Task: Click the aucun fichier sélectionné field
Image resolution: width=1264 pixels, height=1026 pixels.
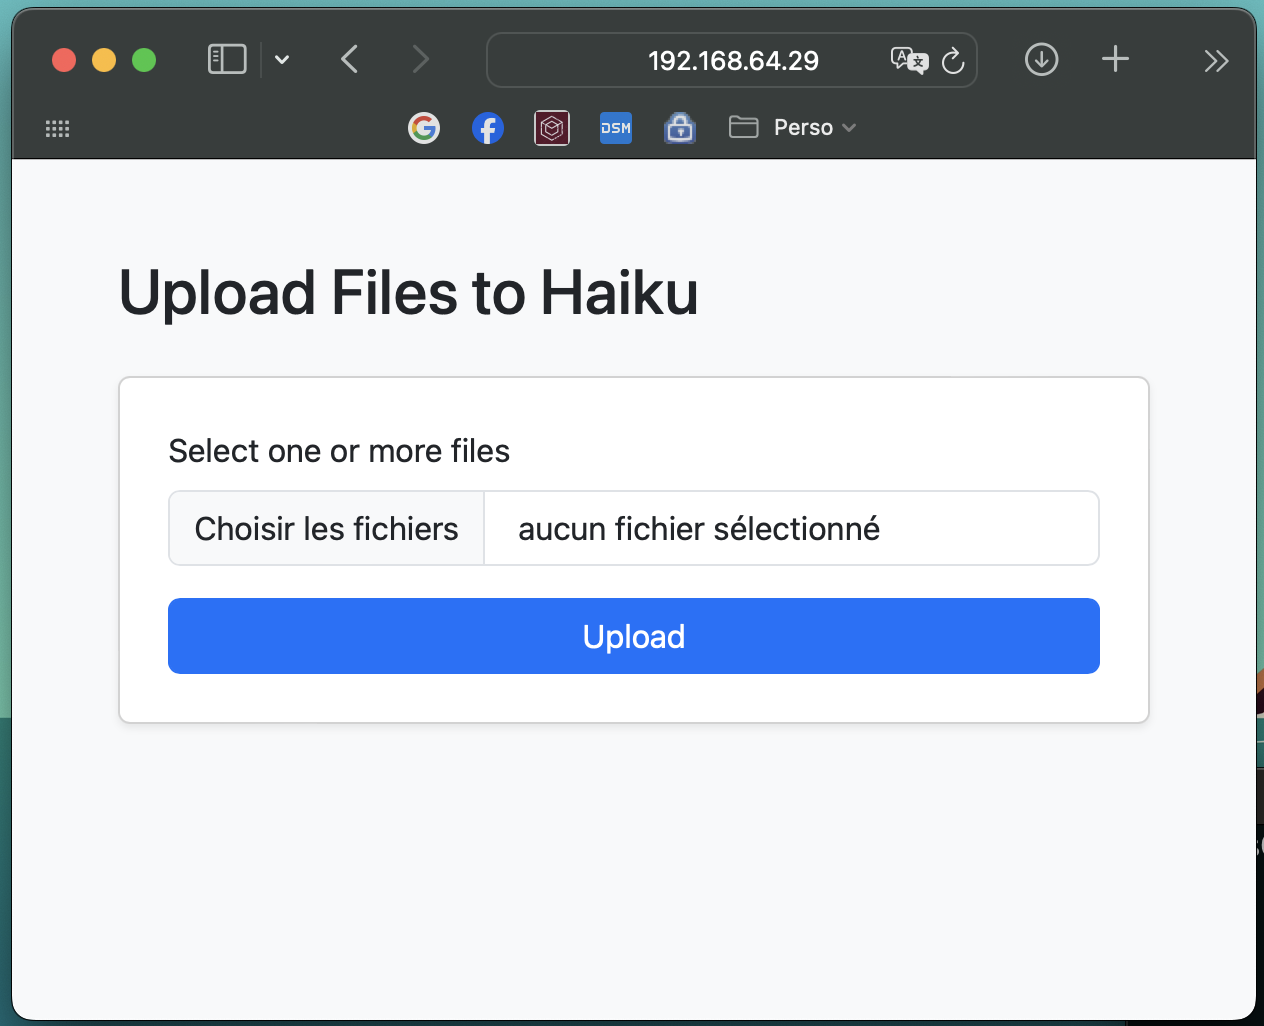Action: point(792,528)
